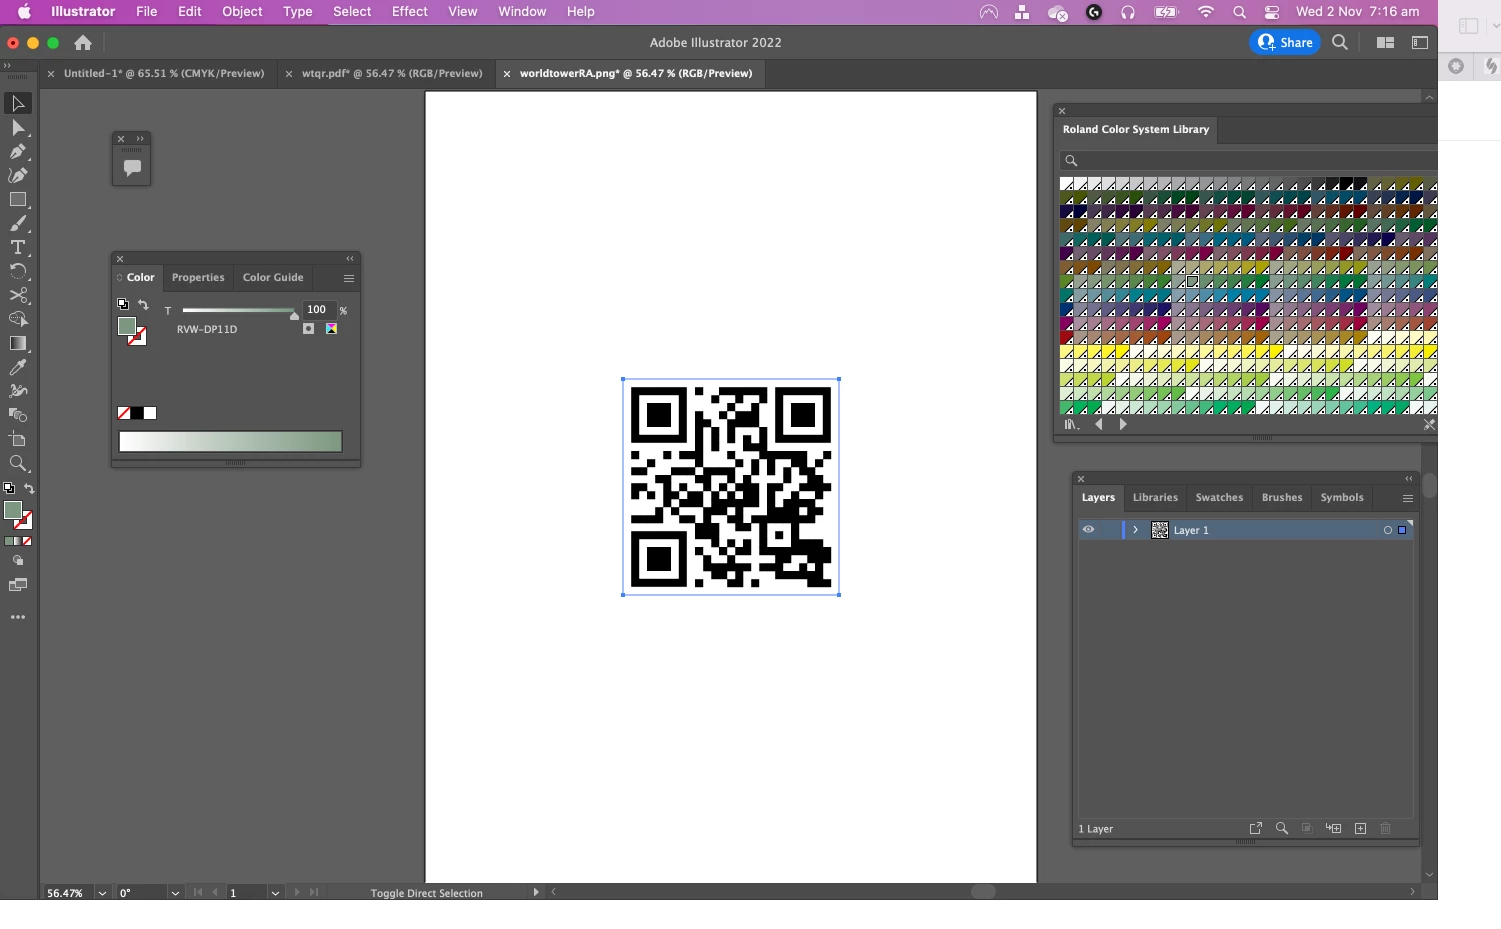This screenshot has height=929, width=1501.
Task: Switch to wtqr.pdf document tab
Action: tap(392, 73)
